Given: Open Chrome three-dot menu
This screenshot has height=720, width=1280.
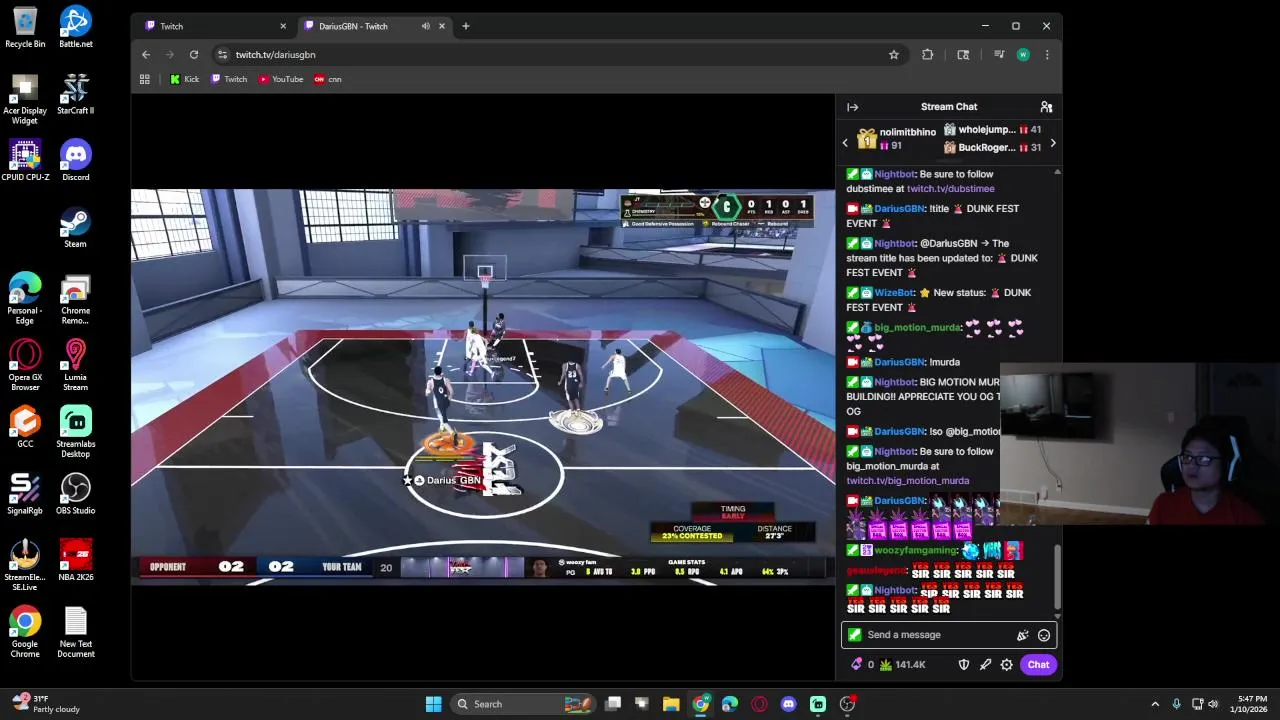Looking at the screenshot, I should [x=1047, y=55].
